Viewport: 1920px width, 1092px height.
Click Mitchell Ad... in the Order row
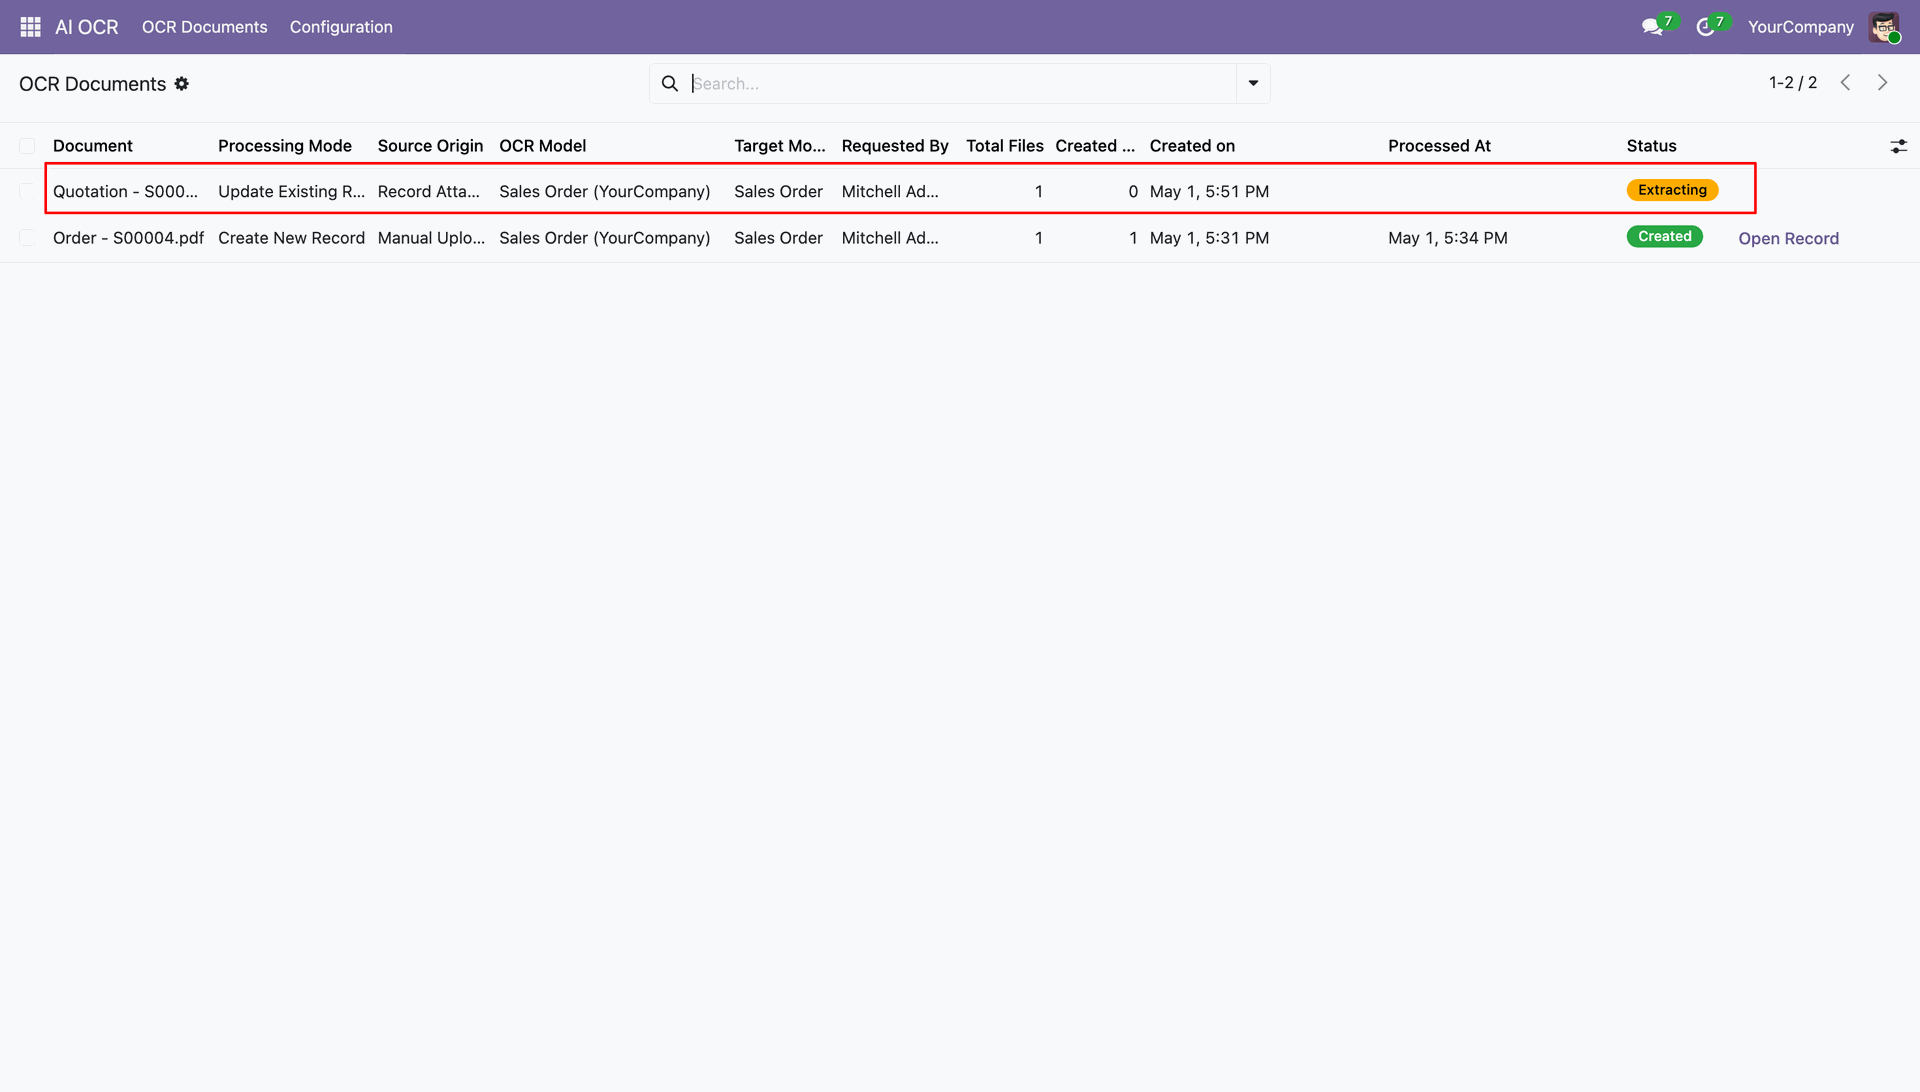890,238
